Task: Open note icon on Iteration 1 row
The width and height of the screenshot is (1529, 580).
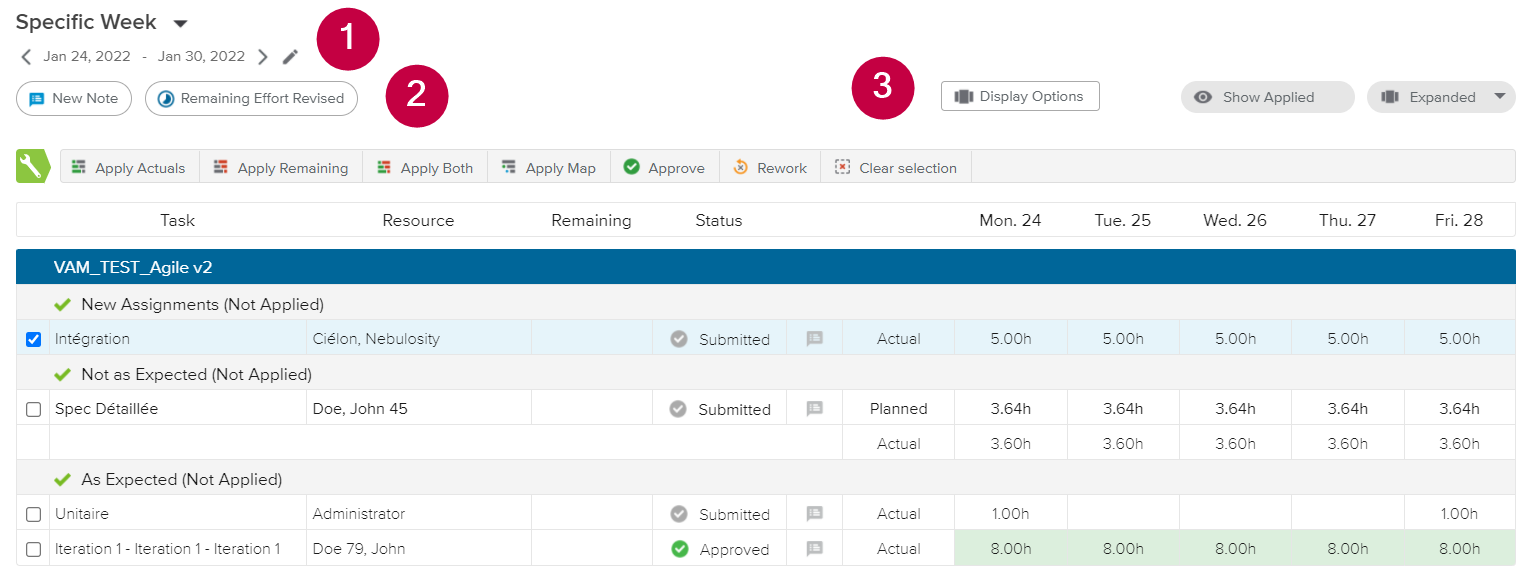Action: 815,549
